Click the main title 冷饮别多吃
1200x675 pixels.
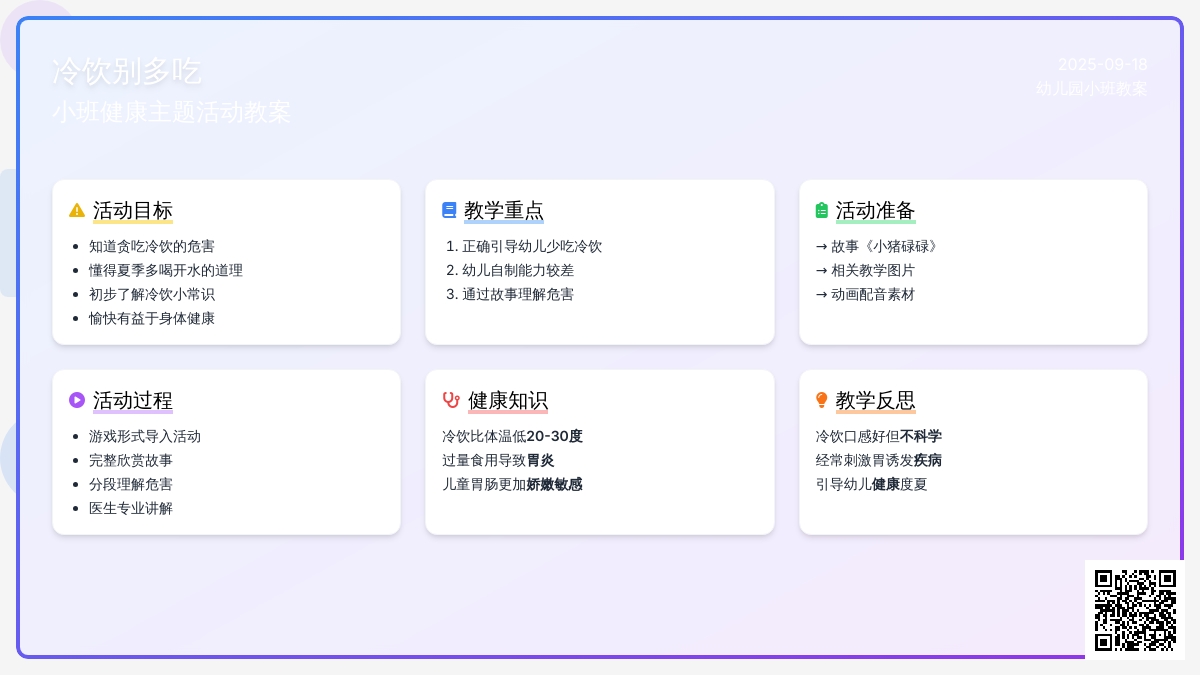coord(127,72)
